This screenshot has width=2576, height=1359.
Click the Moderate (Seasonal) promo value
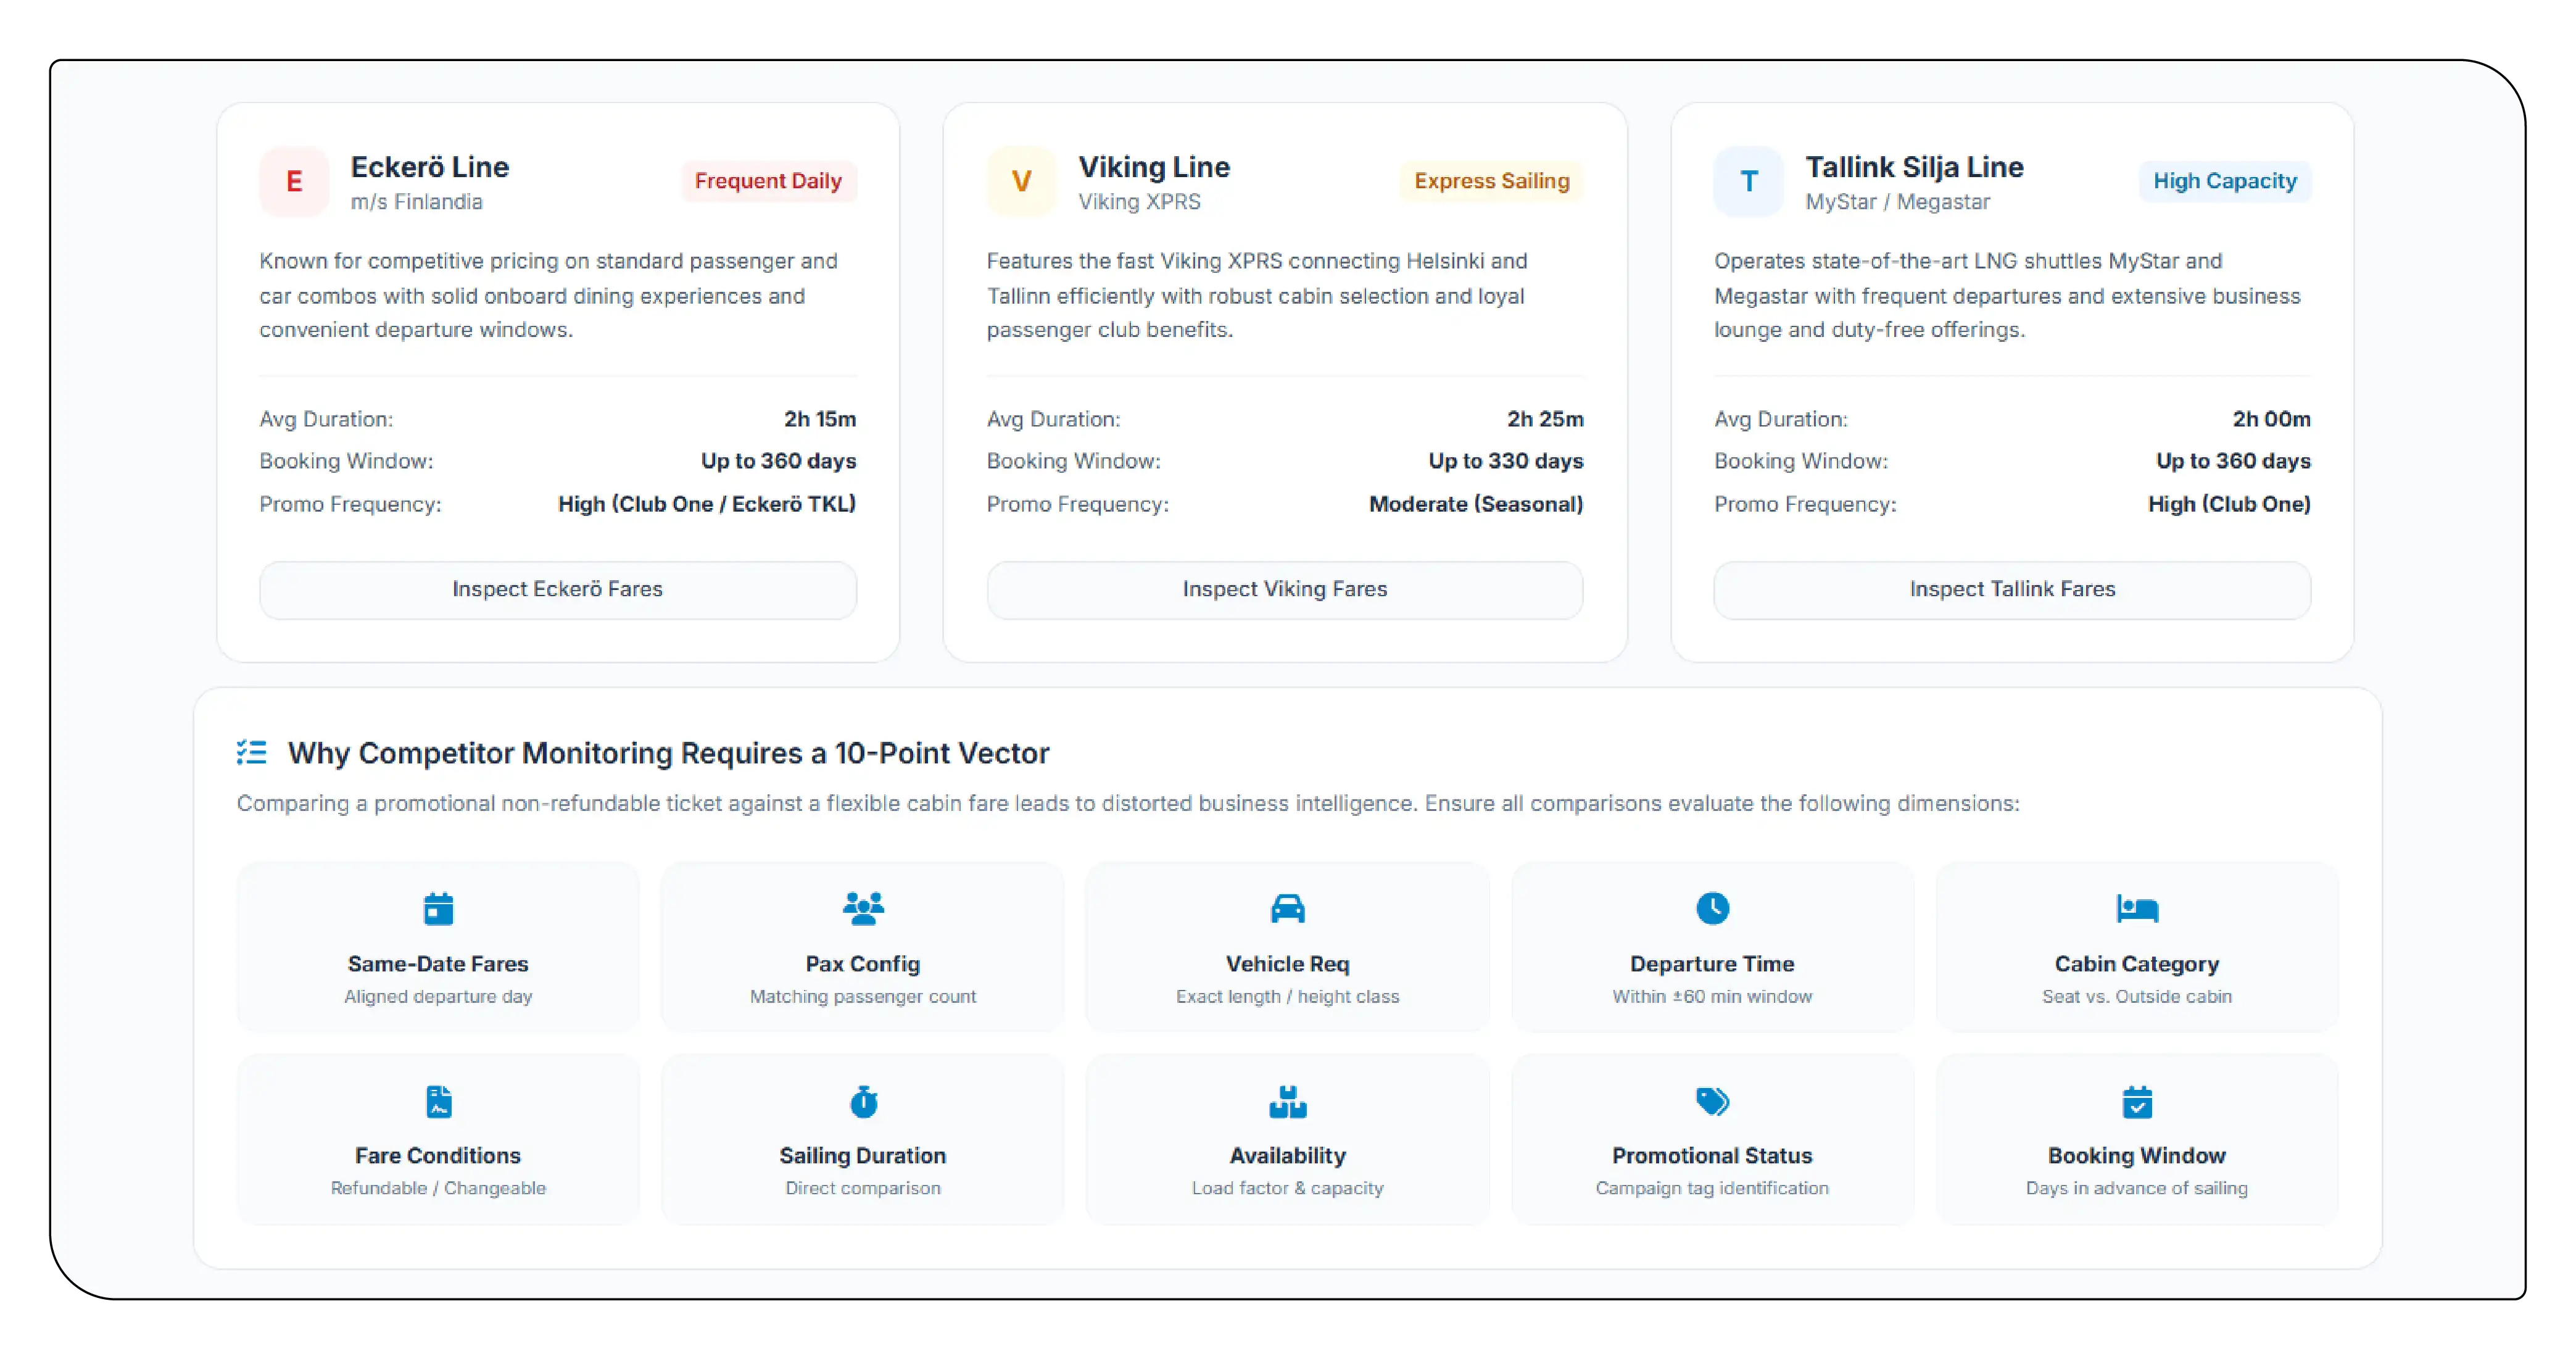click(1476, 504)
